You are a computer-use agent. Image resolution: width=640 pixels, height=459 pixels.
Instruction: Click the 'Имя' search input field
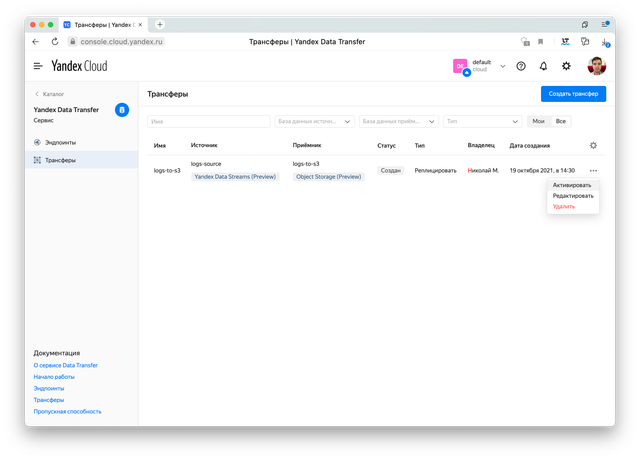pos(208,121)
